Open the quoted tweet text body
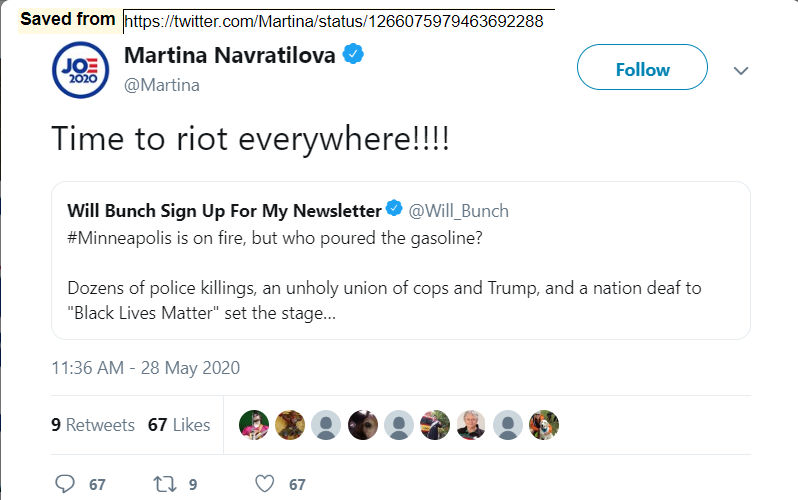 pyautogui.click(x=384, y=290)
